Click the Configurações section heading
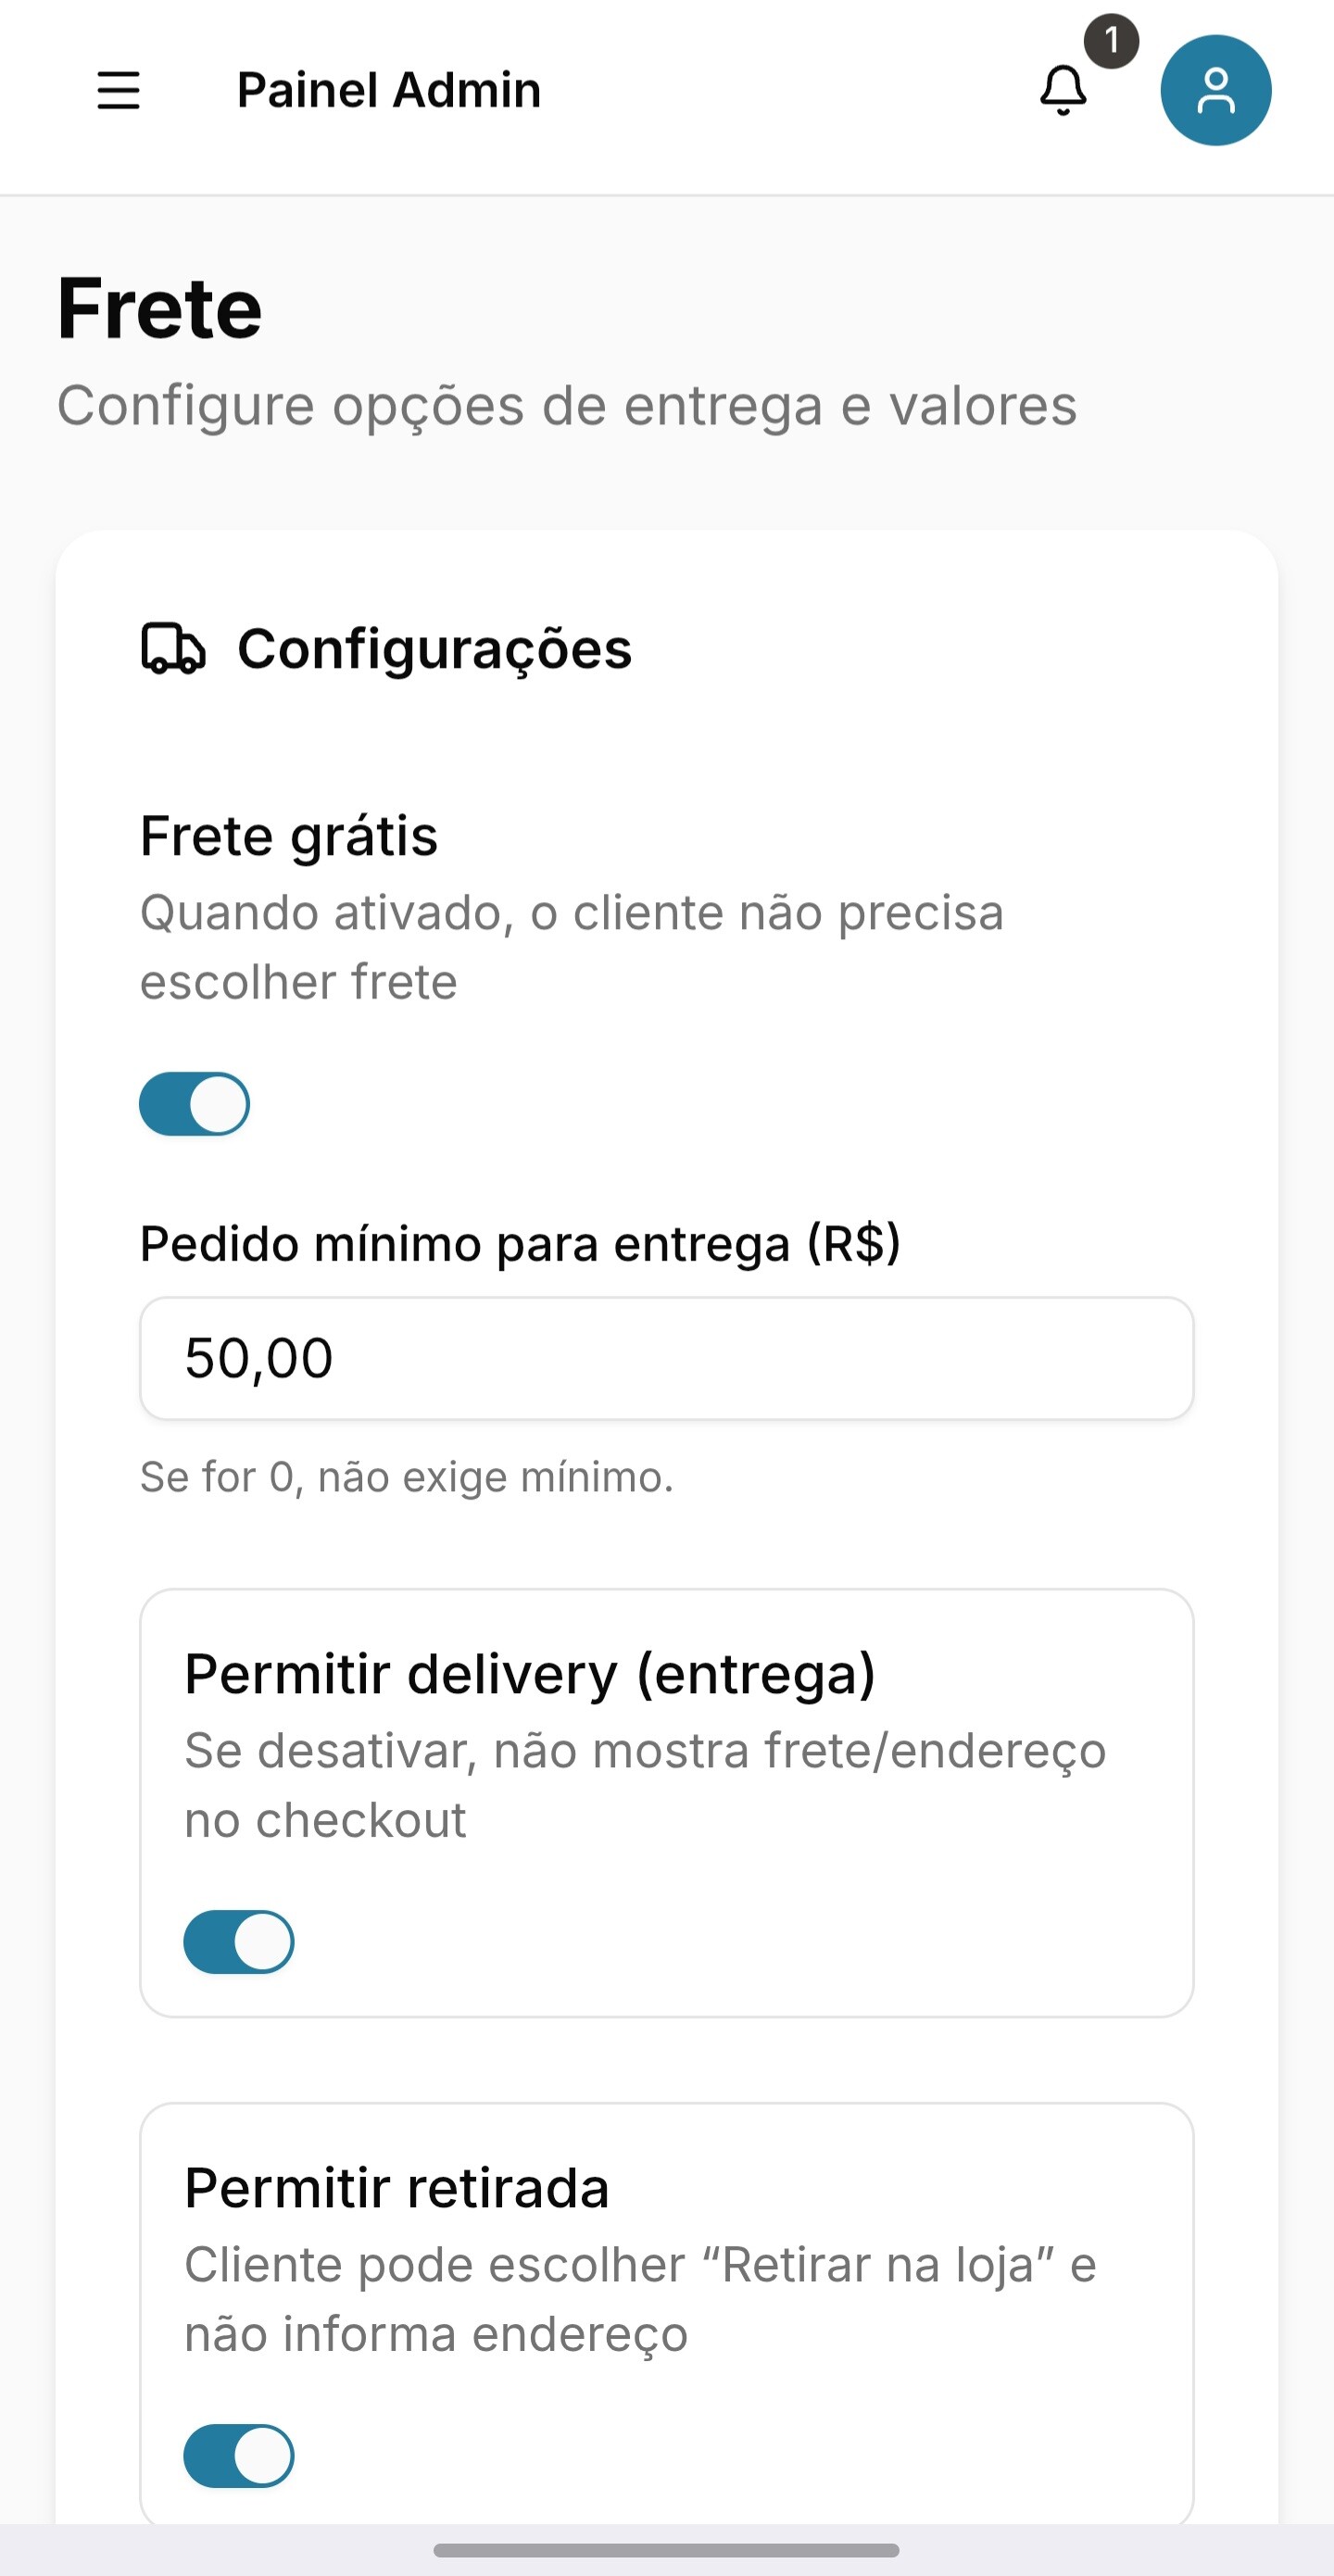This screenshot has height=2576, width=1334. pyautogui.click(x=434, y=649)
